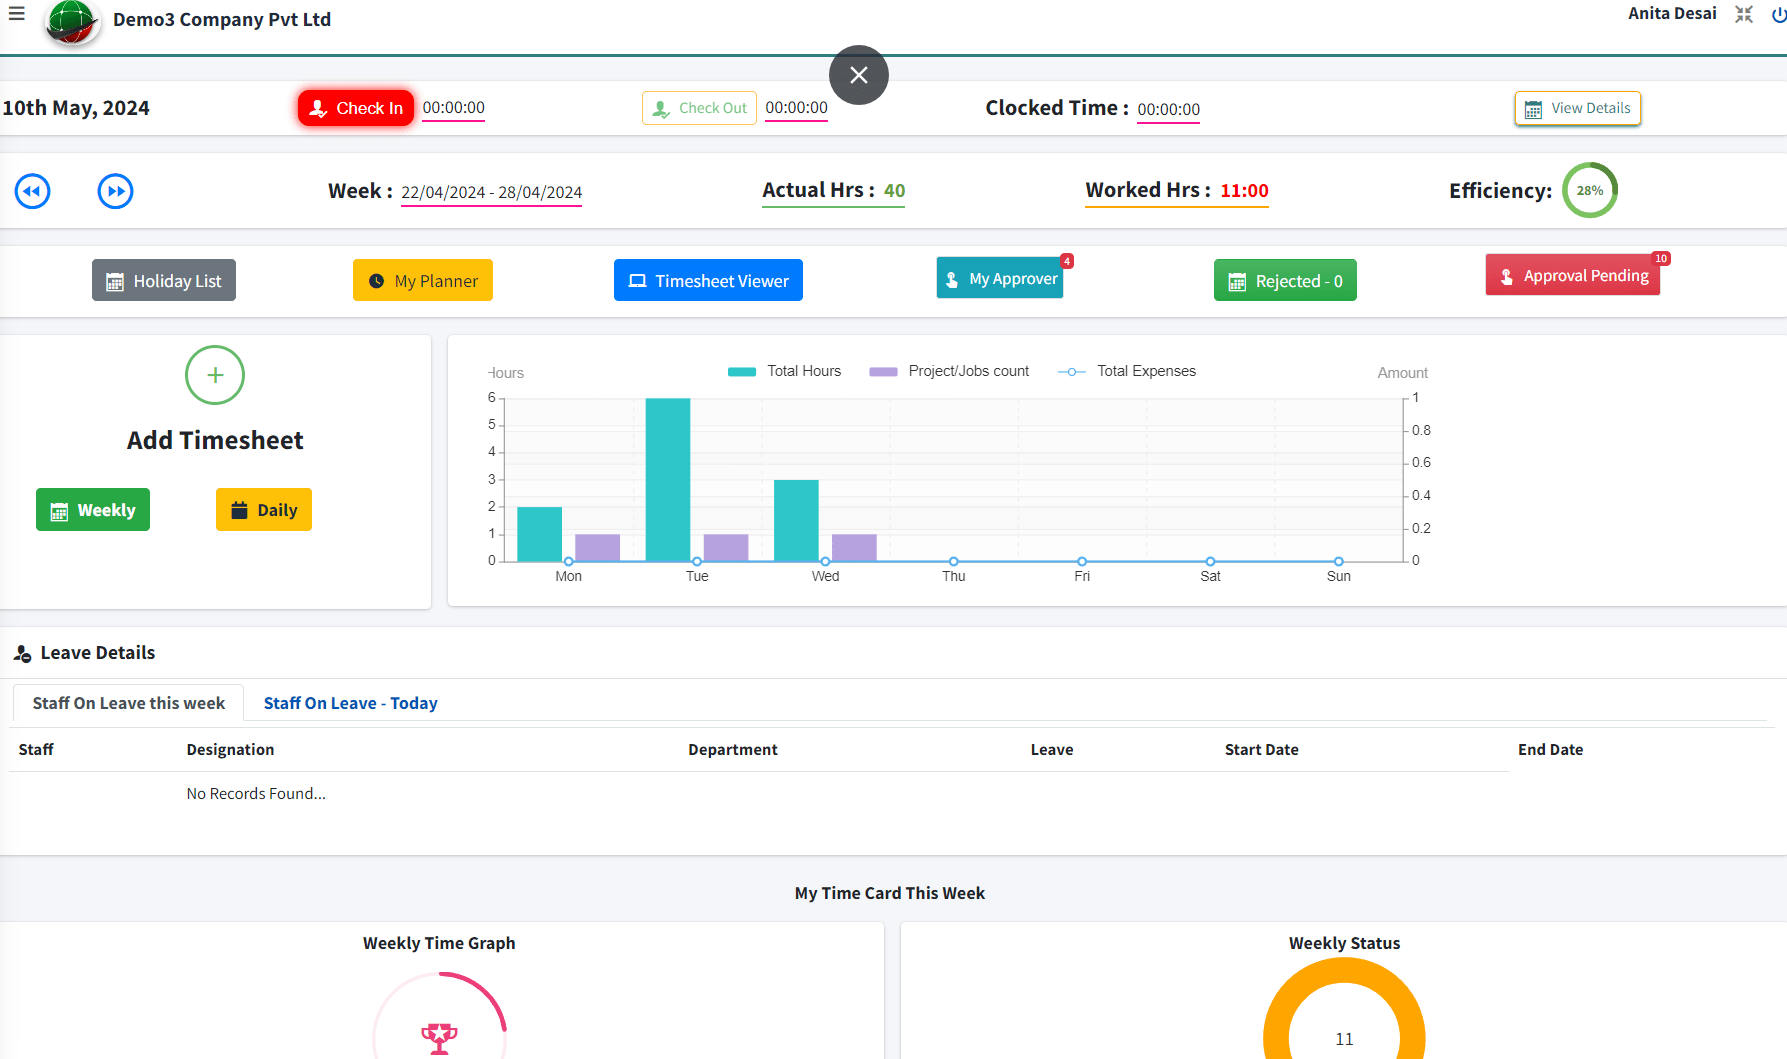The width and height of the screenshot is (1787, 1059).
Task: Click the green plus Add Timesheet icon
Action: tap(215, 375)
